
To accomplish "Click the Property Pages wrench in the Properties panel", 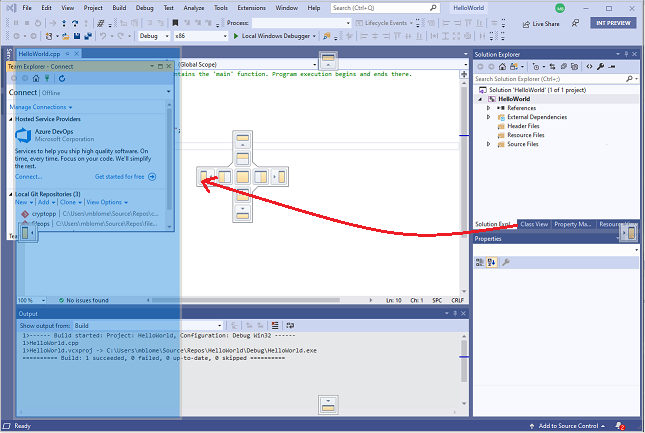I will click(506, 262).
